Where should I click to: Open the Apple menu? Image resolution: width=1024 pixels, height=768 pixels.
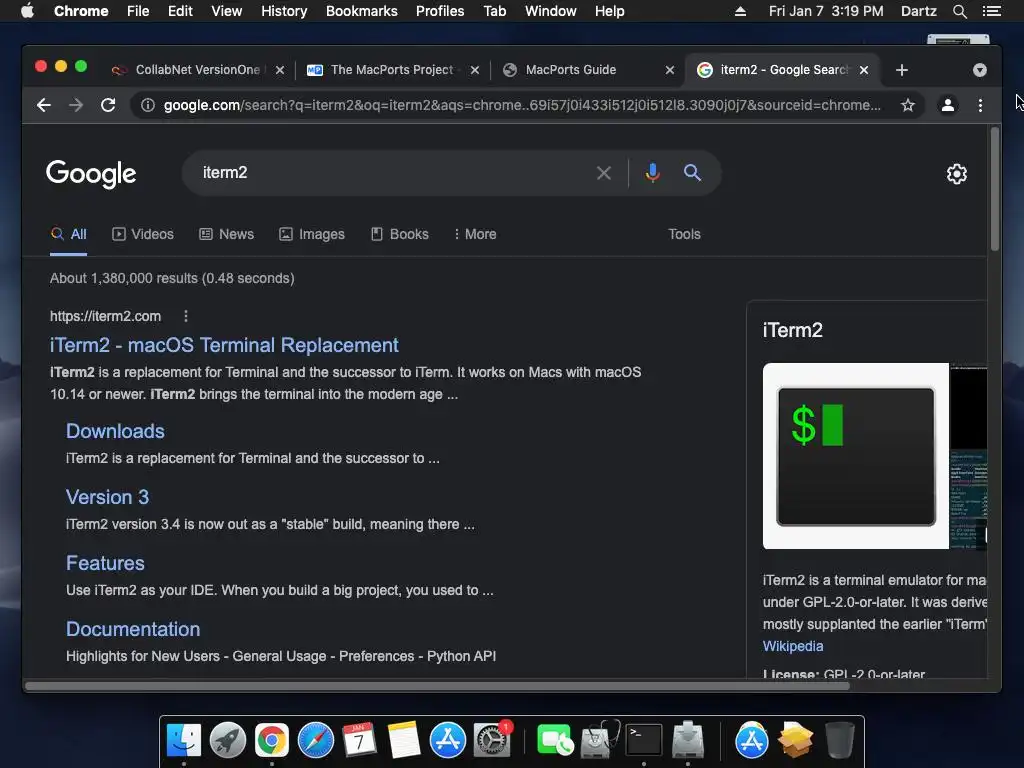[27, 11]
